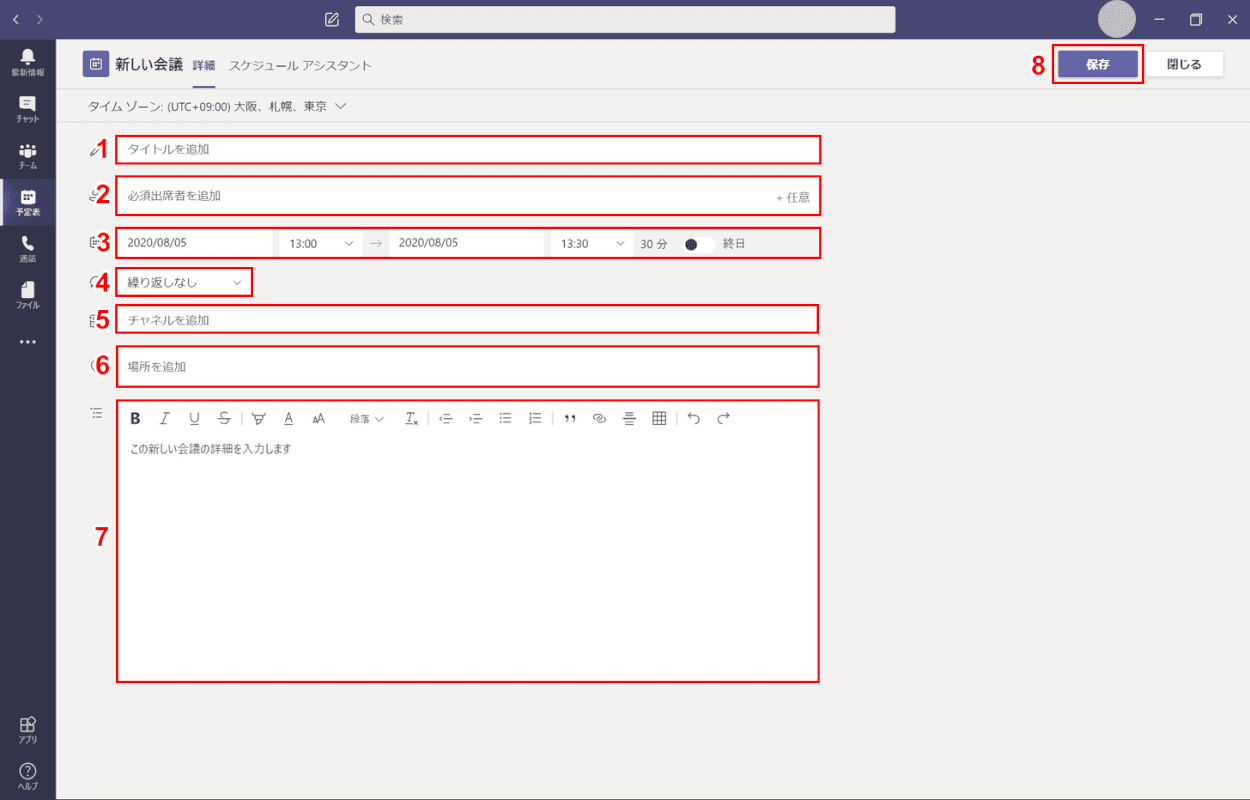
Task: Insert a horizontal rule
Action: coord(629,419)
